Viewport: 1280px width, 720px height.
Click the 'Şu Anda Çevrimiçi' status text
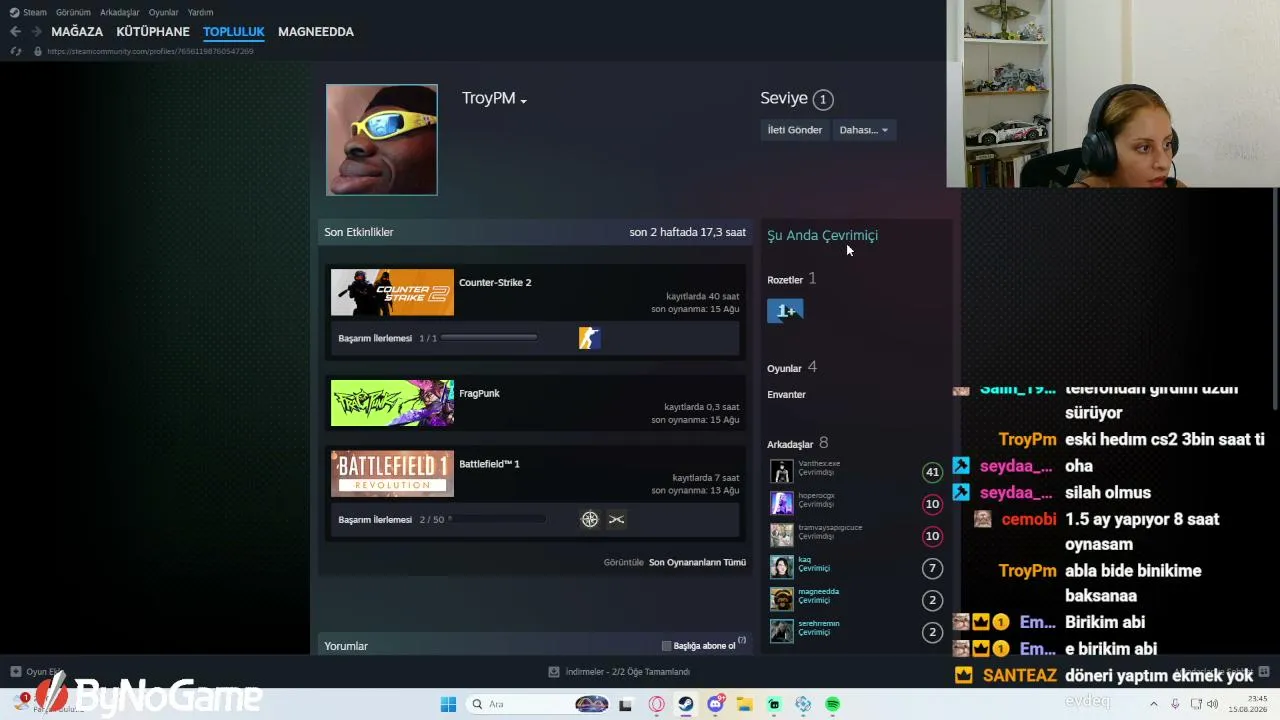(822, 235)
